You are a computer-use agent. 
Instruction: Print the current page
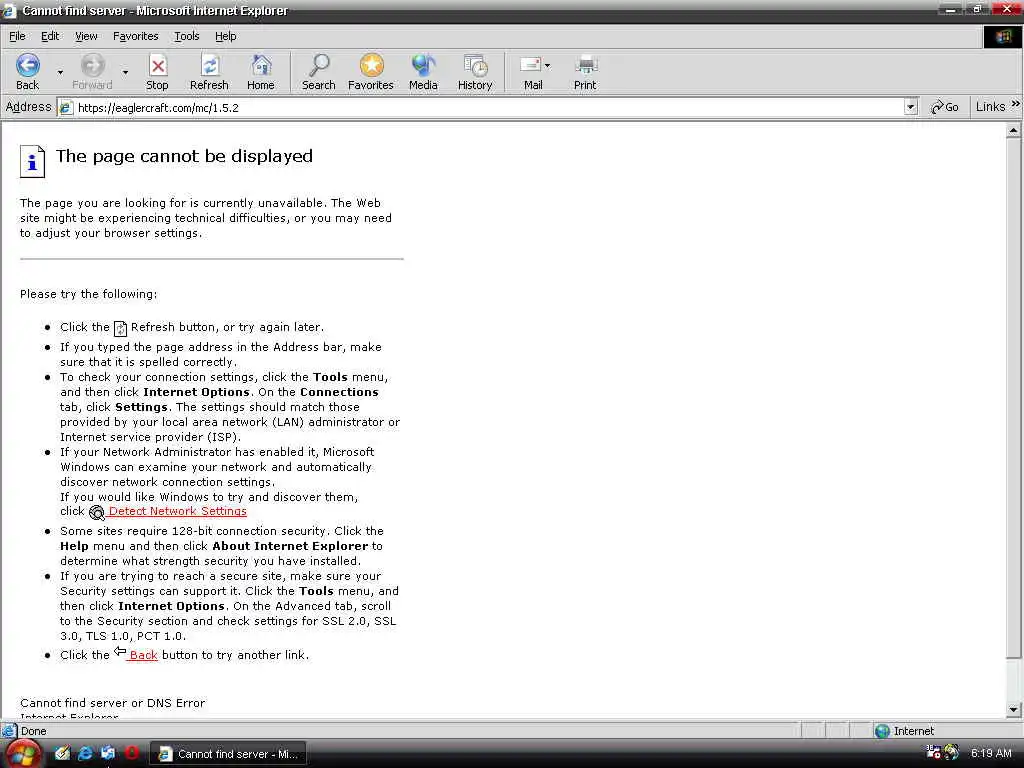[585, 72]
